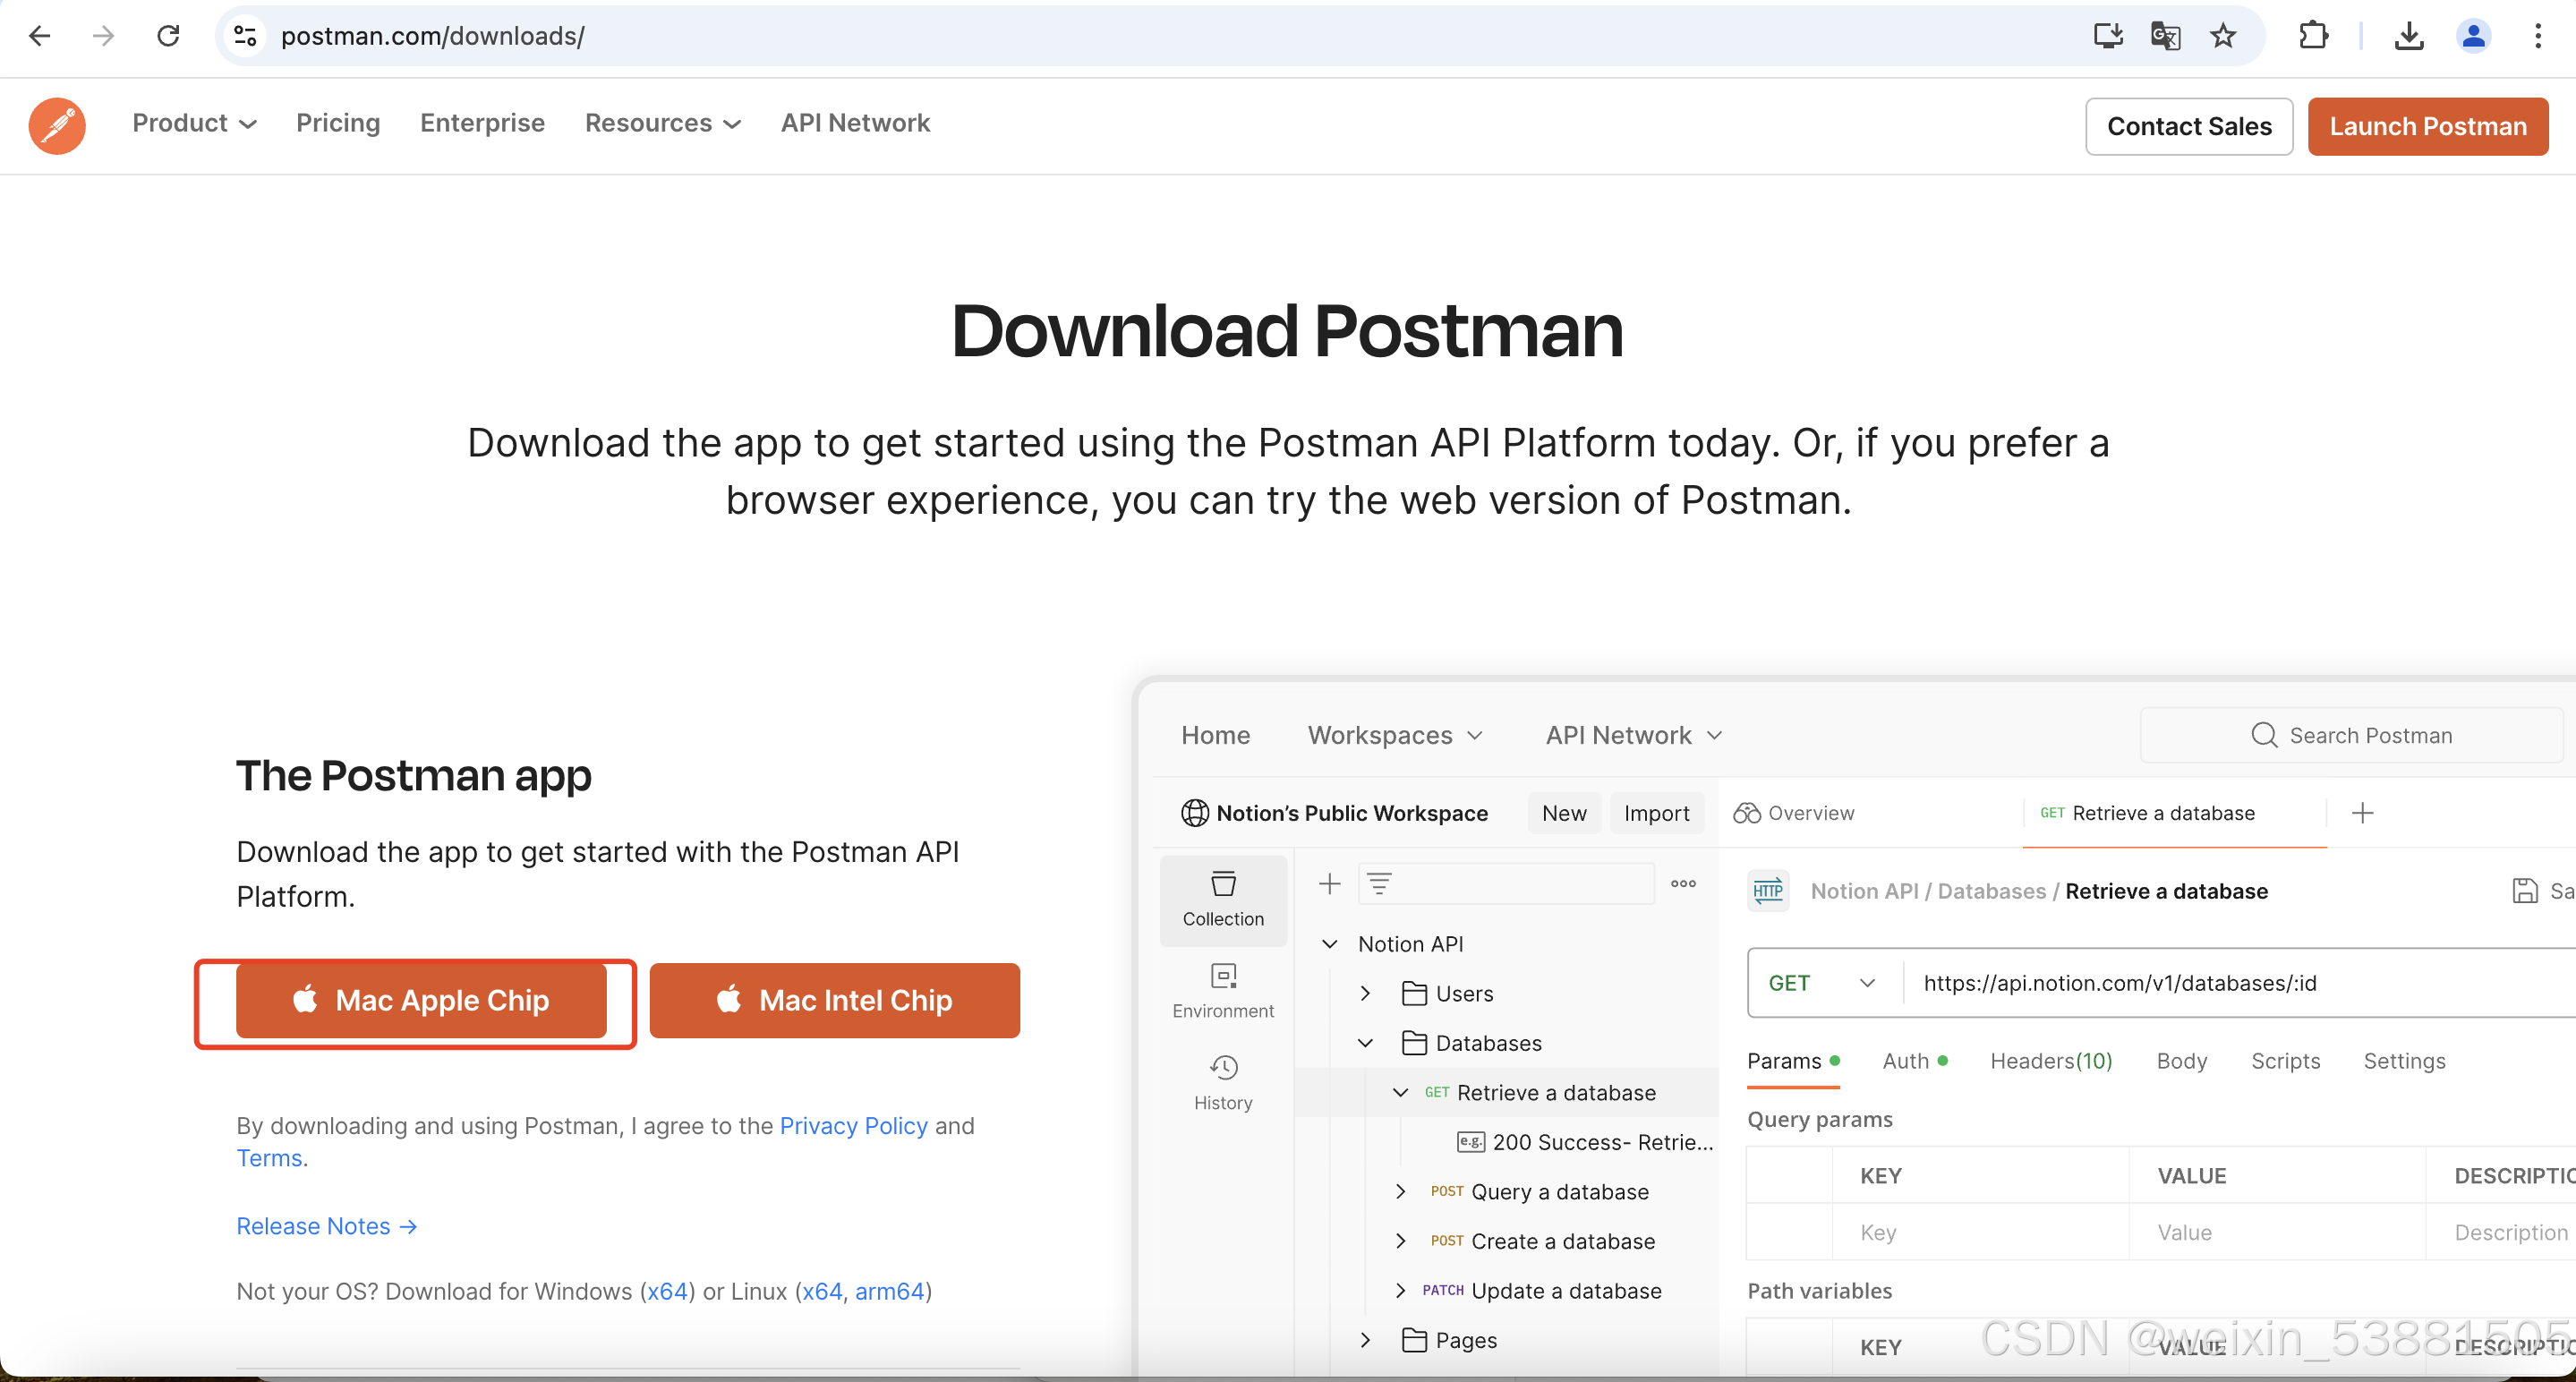Expand the Users folder
This screenshot has width=2576, height=1382.
[x=1365, y=993]
